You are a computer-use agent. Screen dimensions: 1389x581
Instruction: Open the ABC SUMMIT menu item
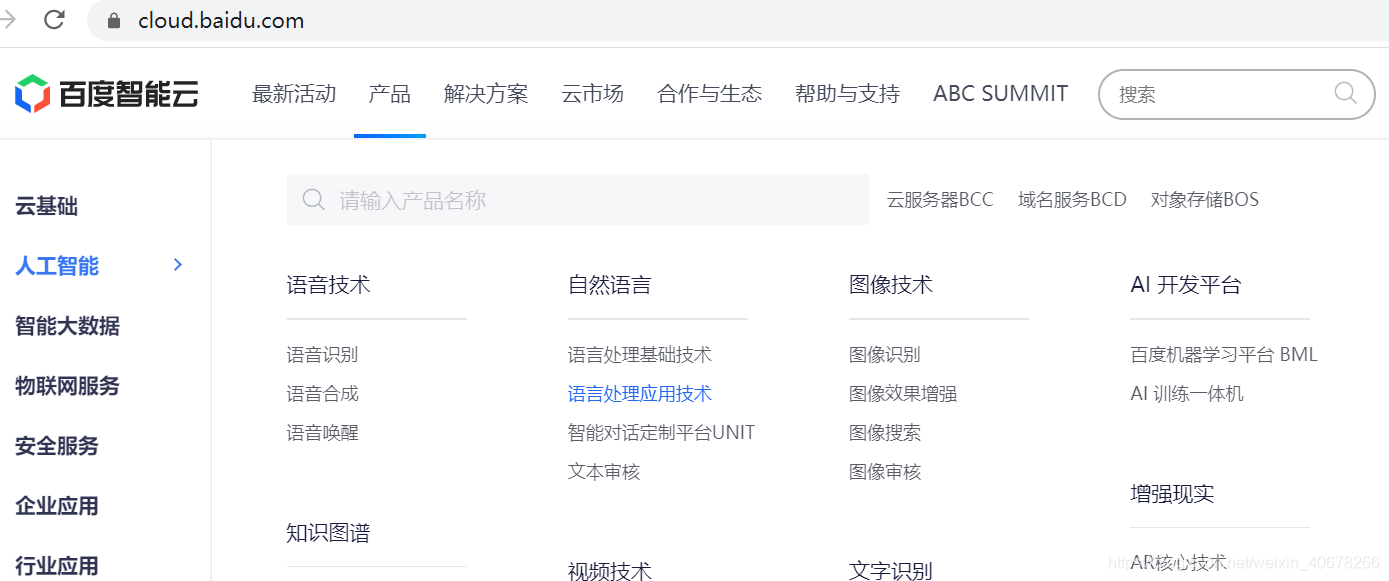click(1000, 94)
